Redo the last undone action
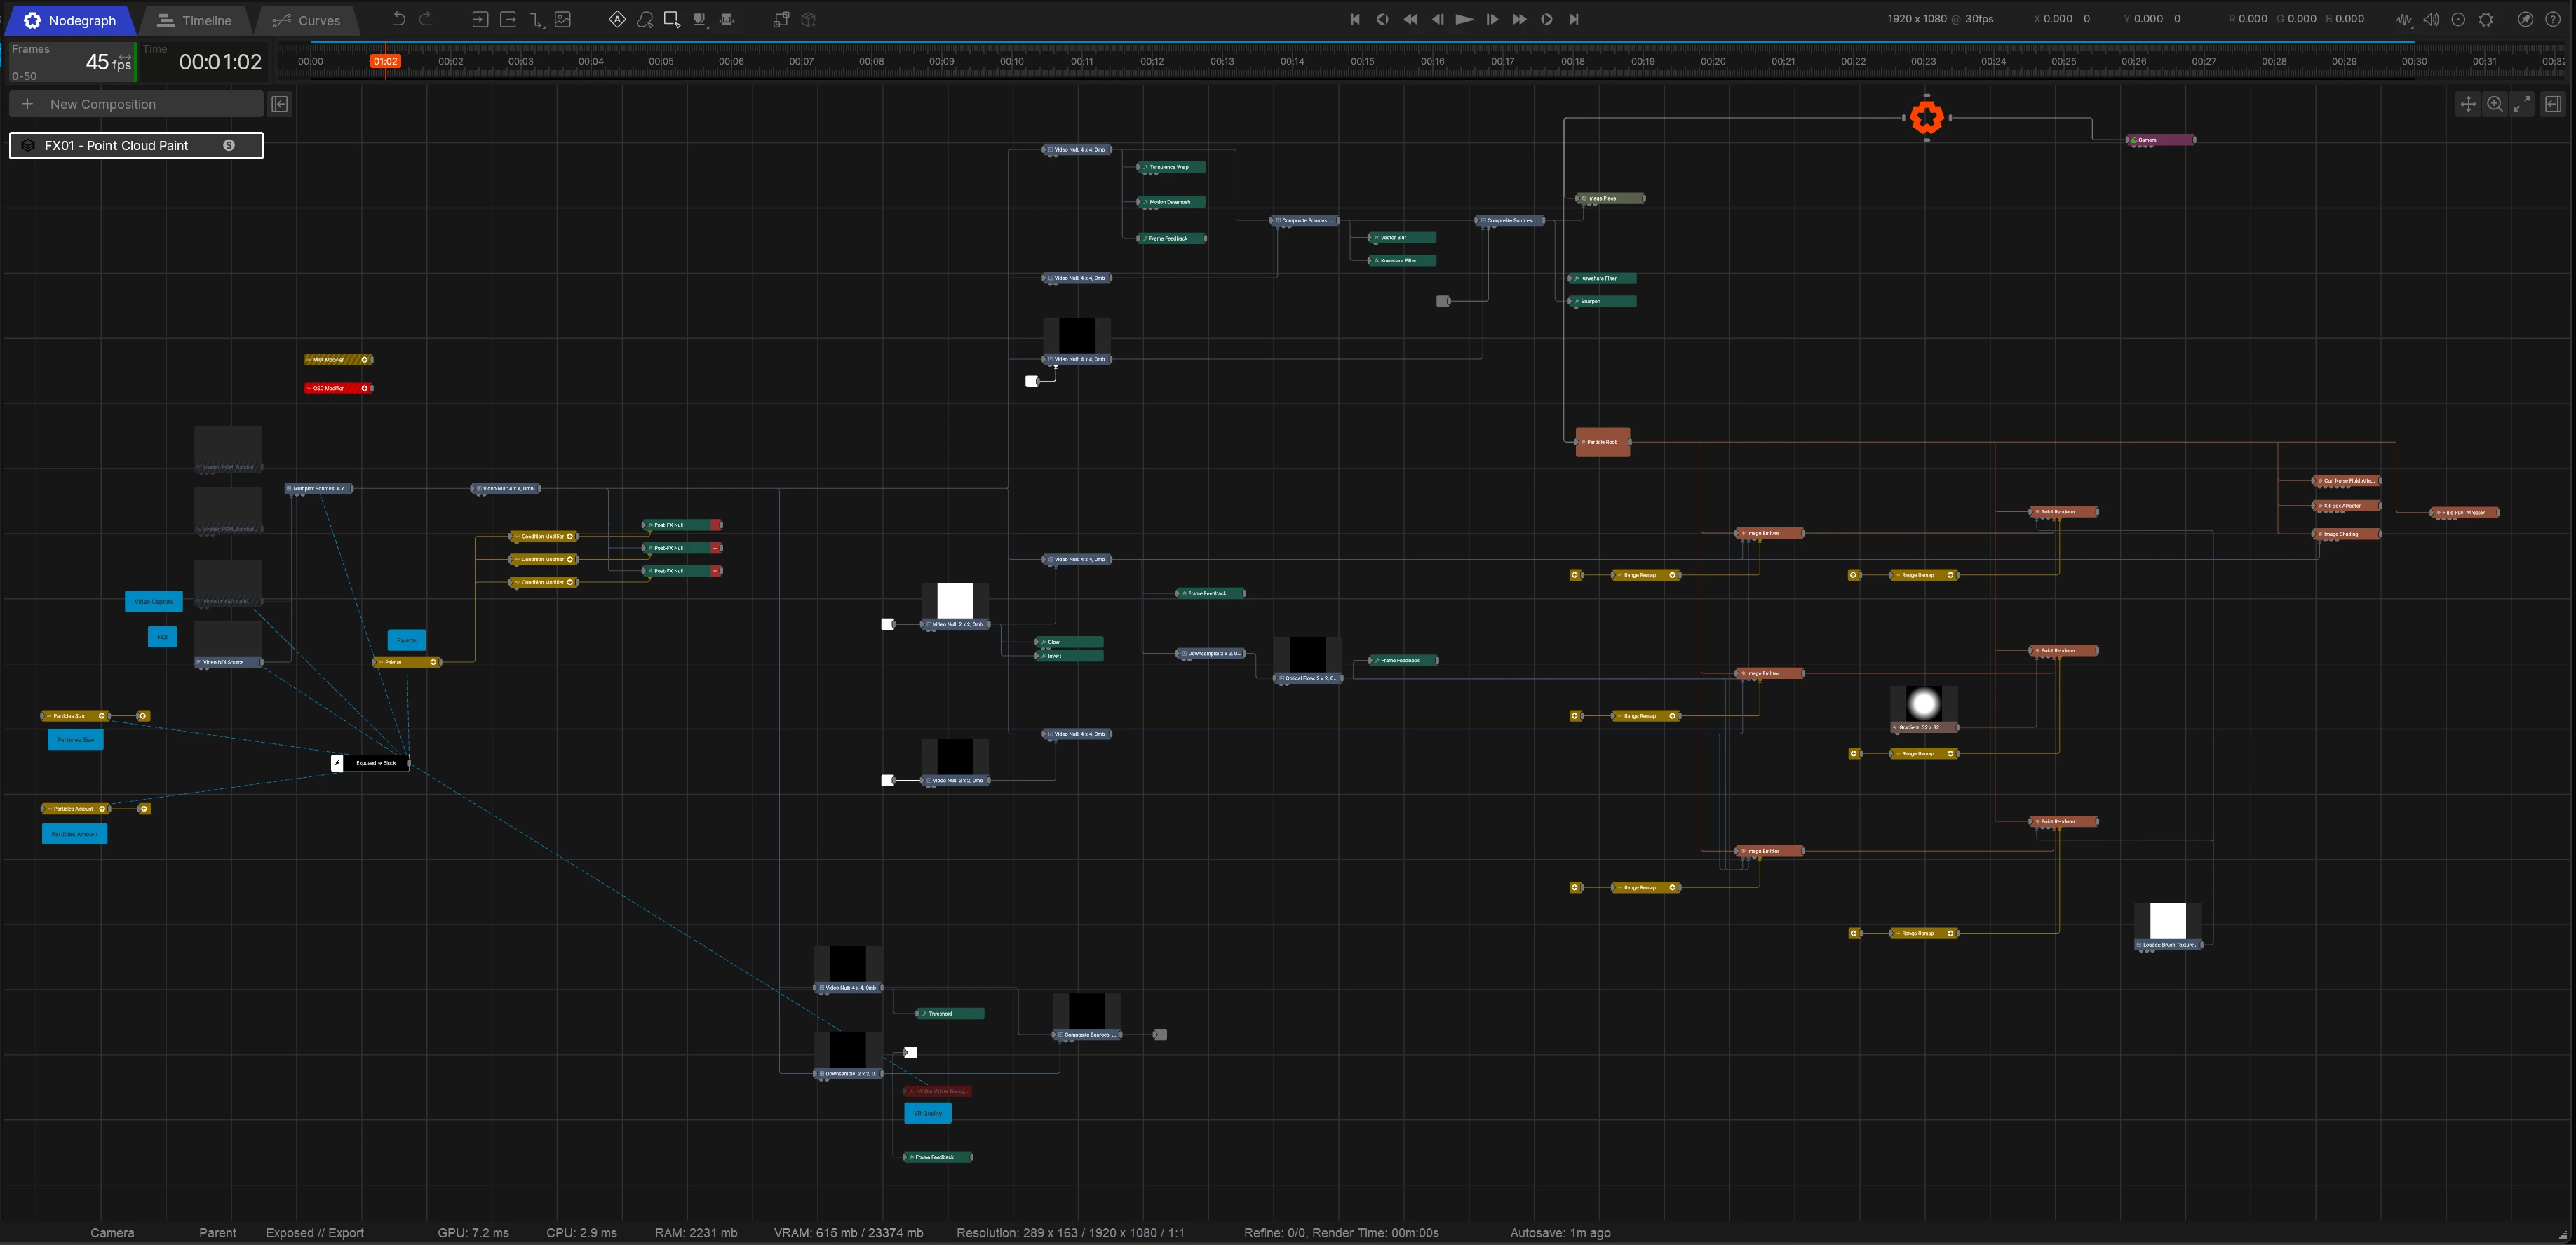This screenshot has width=2576, height=1245. tap(426, 19)
